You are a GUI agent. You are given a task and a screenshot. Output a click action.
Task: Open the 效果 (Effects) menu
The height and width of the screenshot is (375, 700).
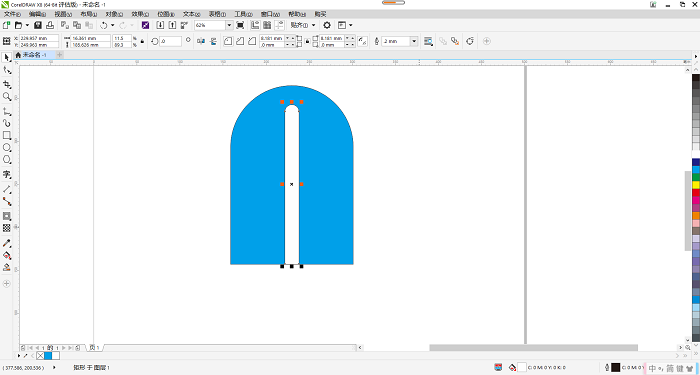(140, 14)
